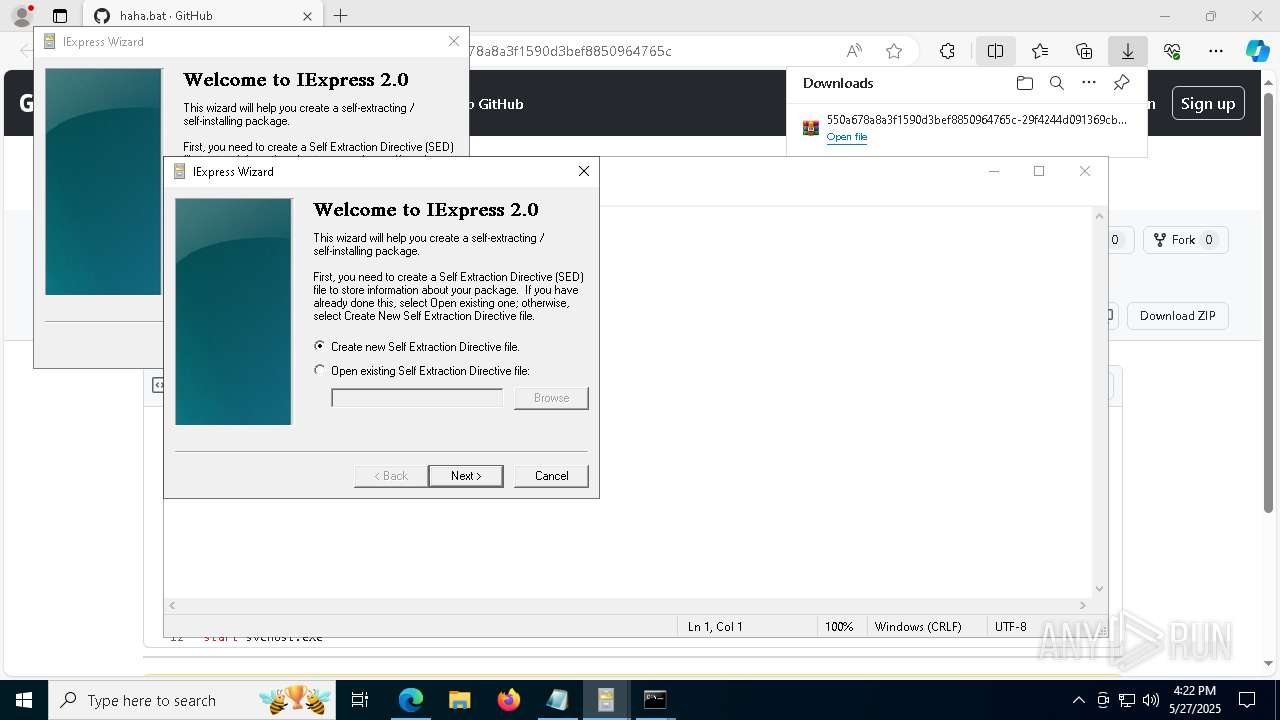The image size is (1280, 720).
Task: Click the taskbar search box
Action: 193,700
